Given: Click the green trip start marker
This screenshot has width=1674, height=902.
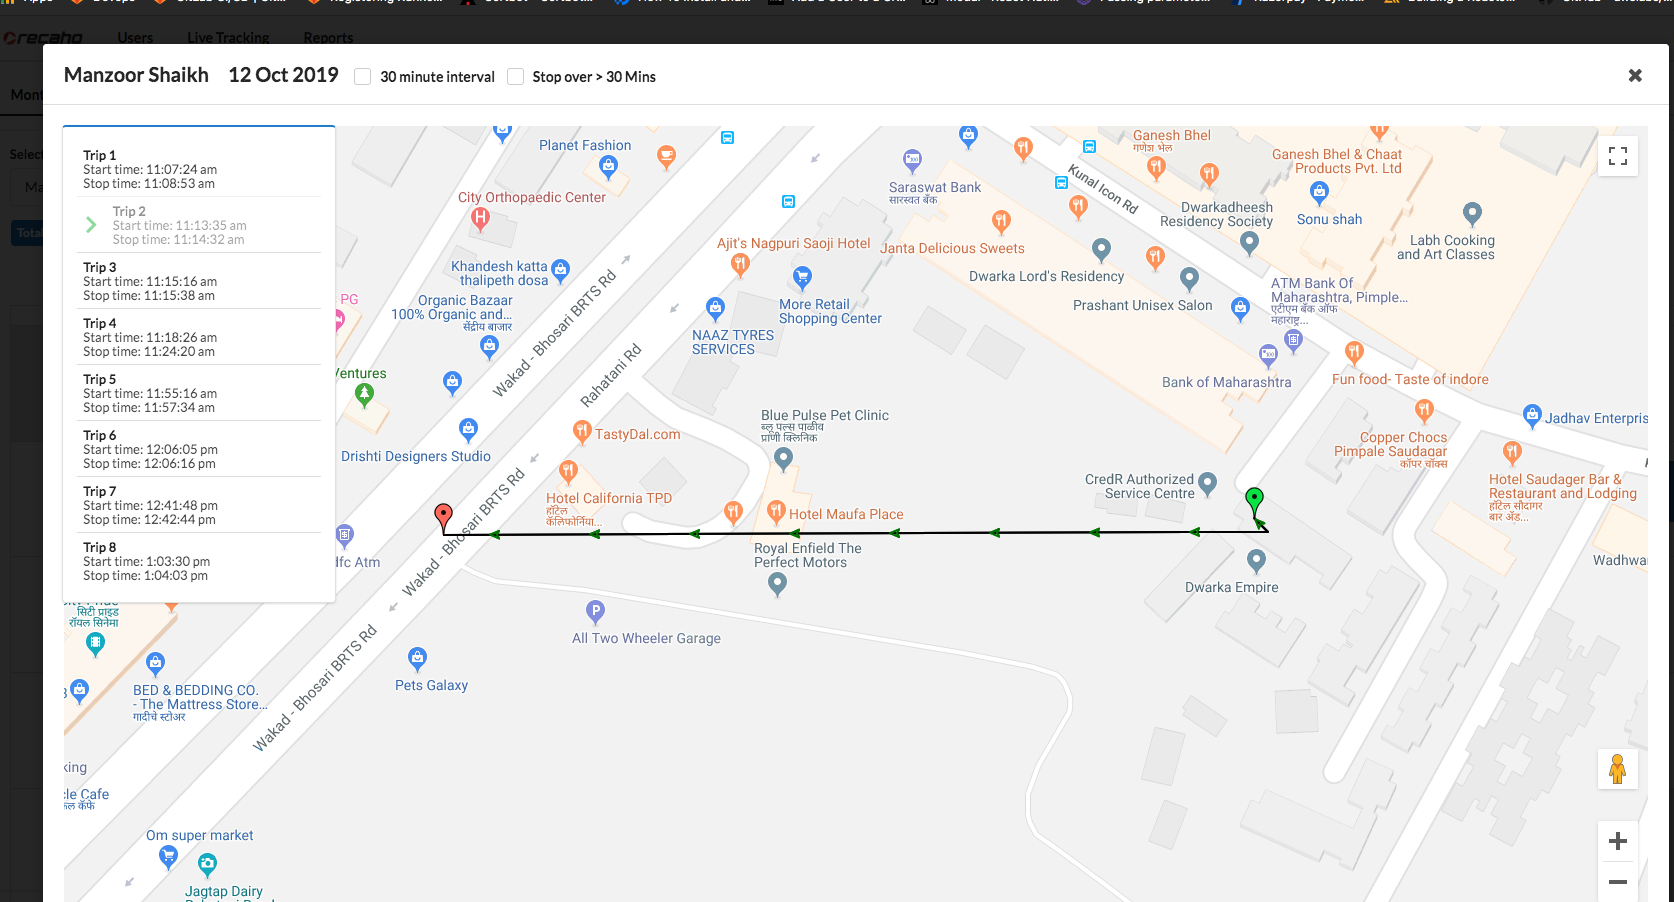Looking at the screenshot, I should [x=1255, y=498].
